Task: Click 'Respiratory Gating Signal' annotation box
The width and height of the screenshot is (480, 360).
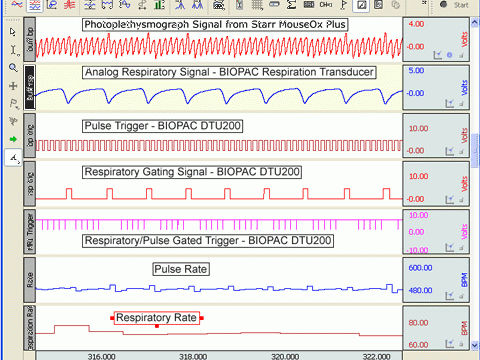Action: 192,172
